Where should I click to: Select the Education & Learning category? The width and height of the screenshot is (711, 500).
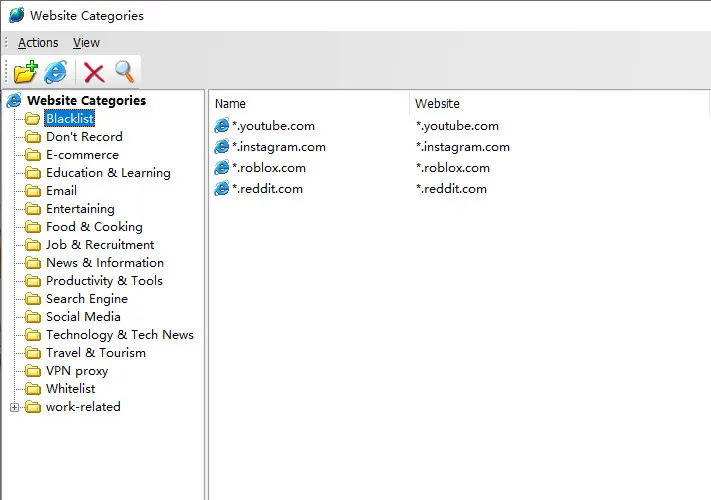point(108,173)
